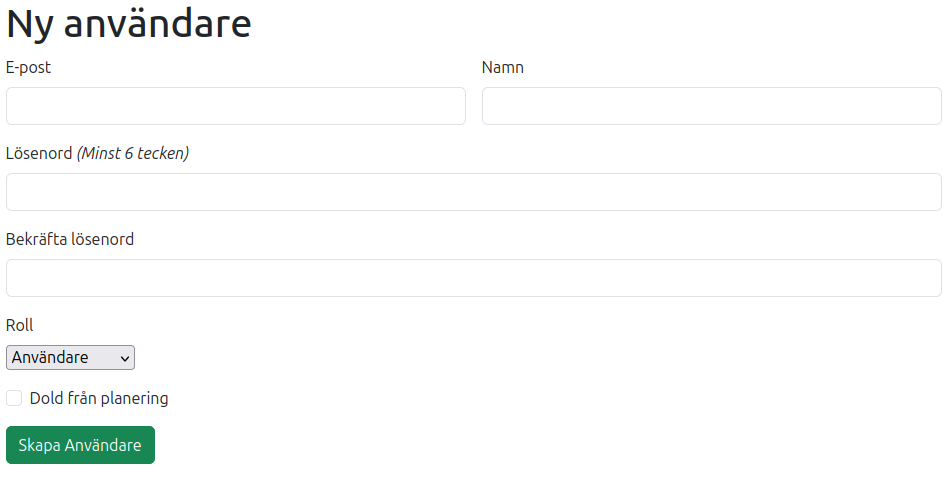Image resolution: width=947 pixels, height=479 pixels.
Task: Click the Lösenord password field
Action: 473,192
